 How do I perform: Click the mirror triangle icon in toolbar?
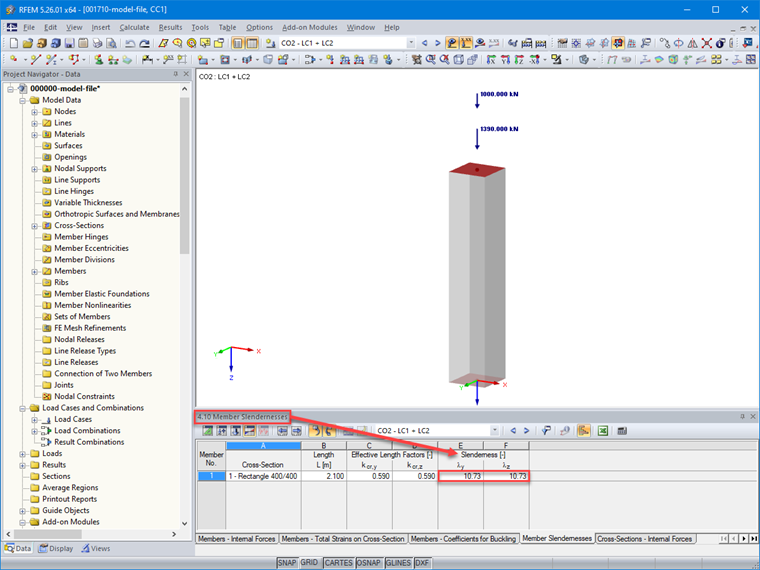click(693, 43)
